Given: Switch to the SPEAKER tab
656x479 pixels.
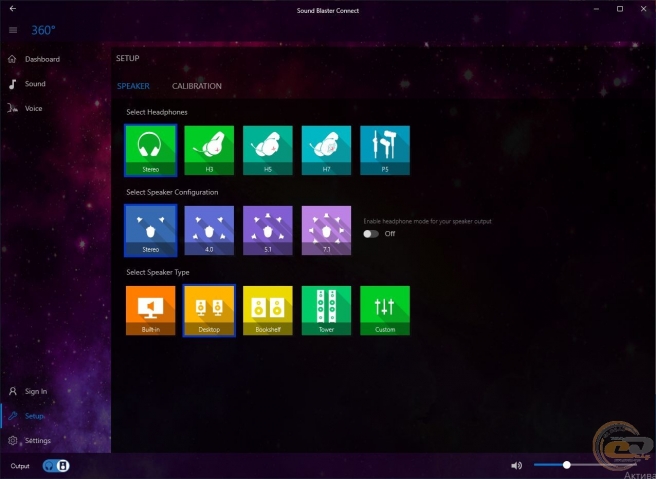Looking at the screenshot, I should [133, 86].
